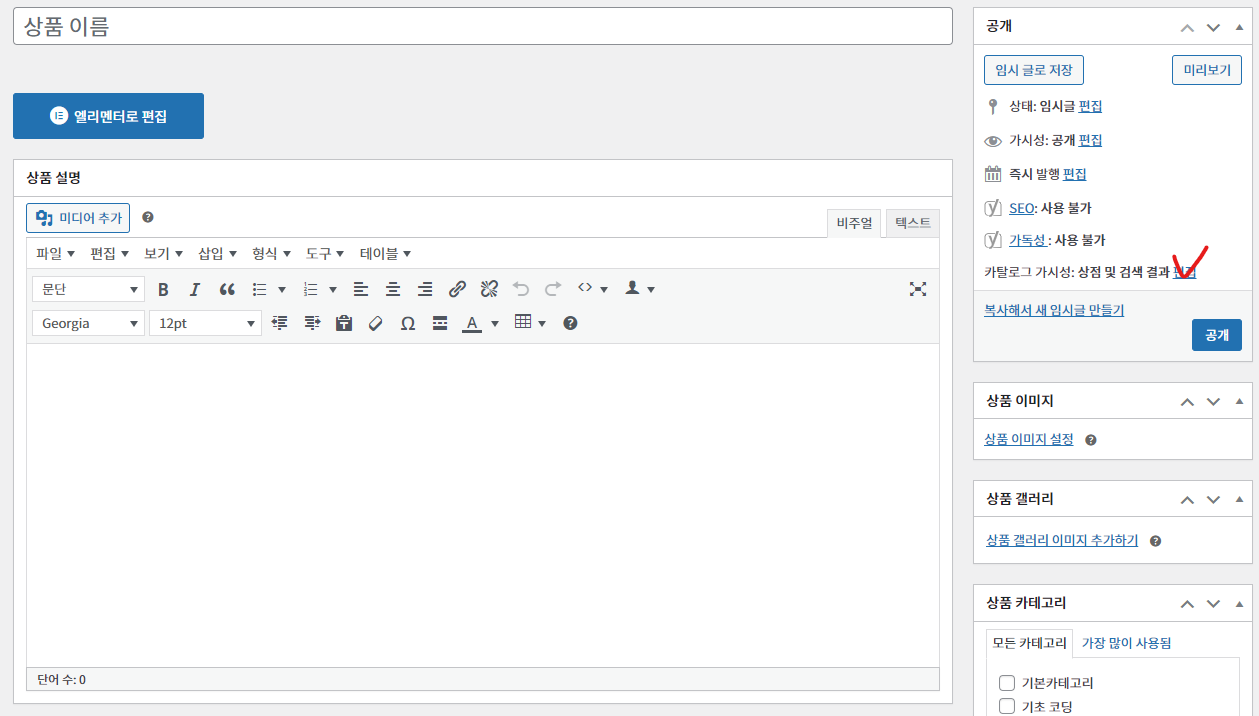Click the paste as text icon
Viewport: 1259px width, 716px height.
pos(344,324)
